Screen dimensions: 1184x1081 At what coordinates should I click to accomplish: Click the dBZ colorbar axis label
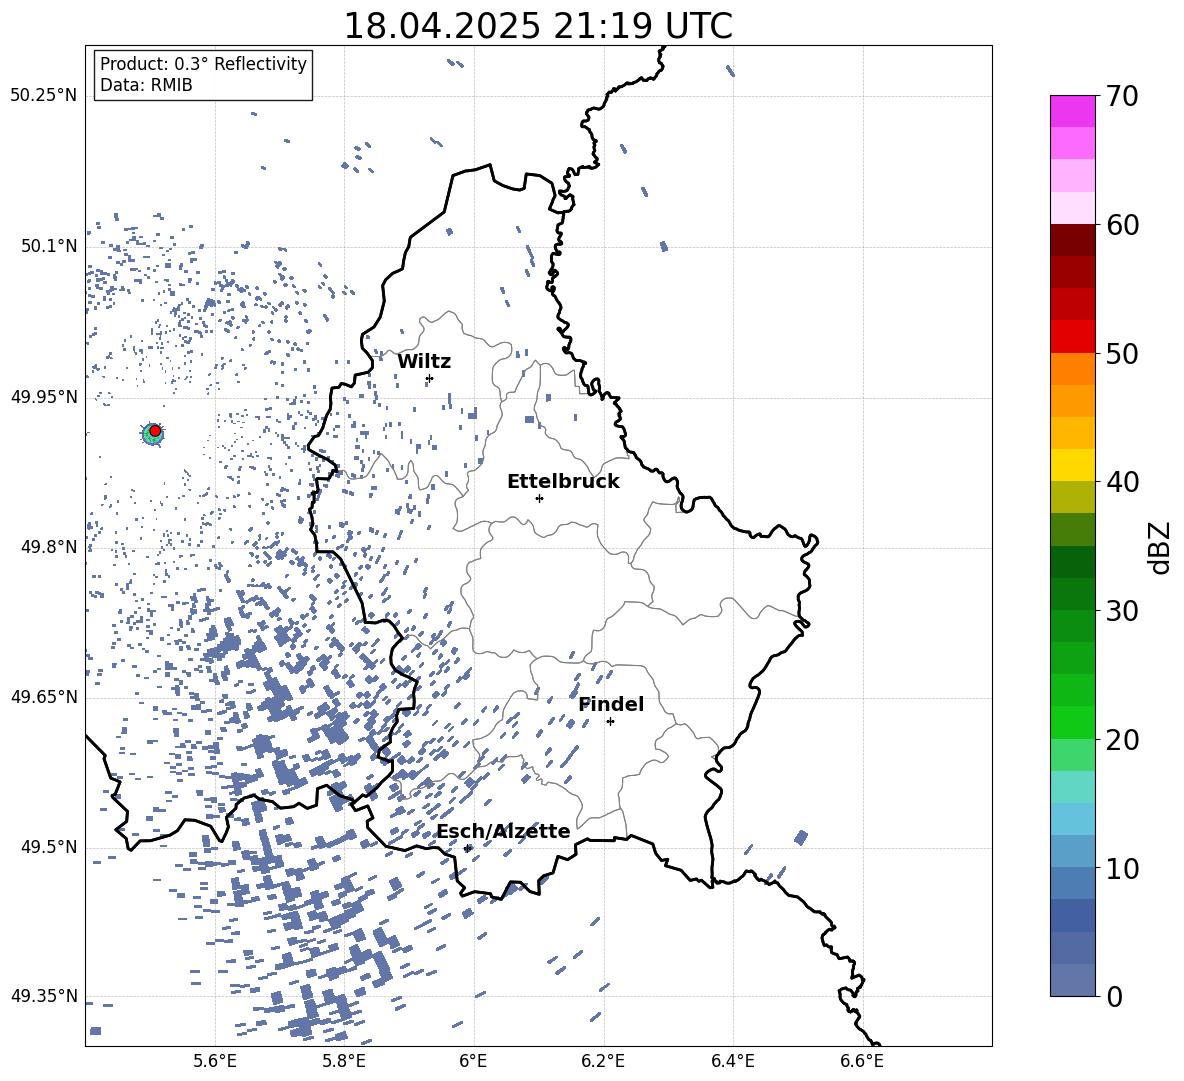pos(1161,547)
